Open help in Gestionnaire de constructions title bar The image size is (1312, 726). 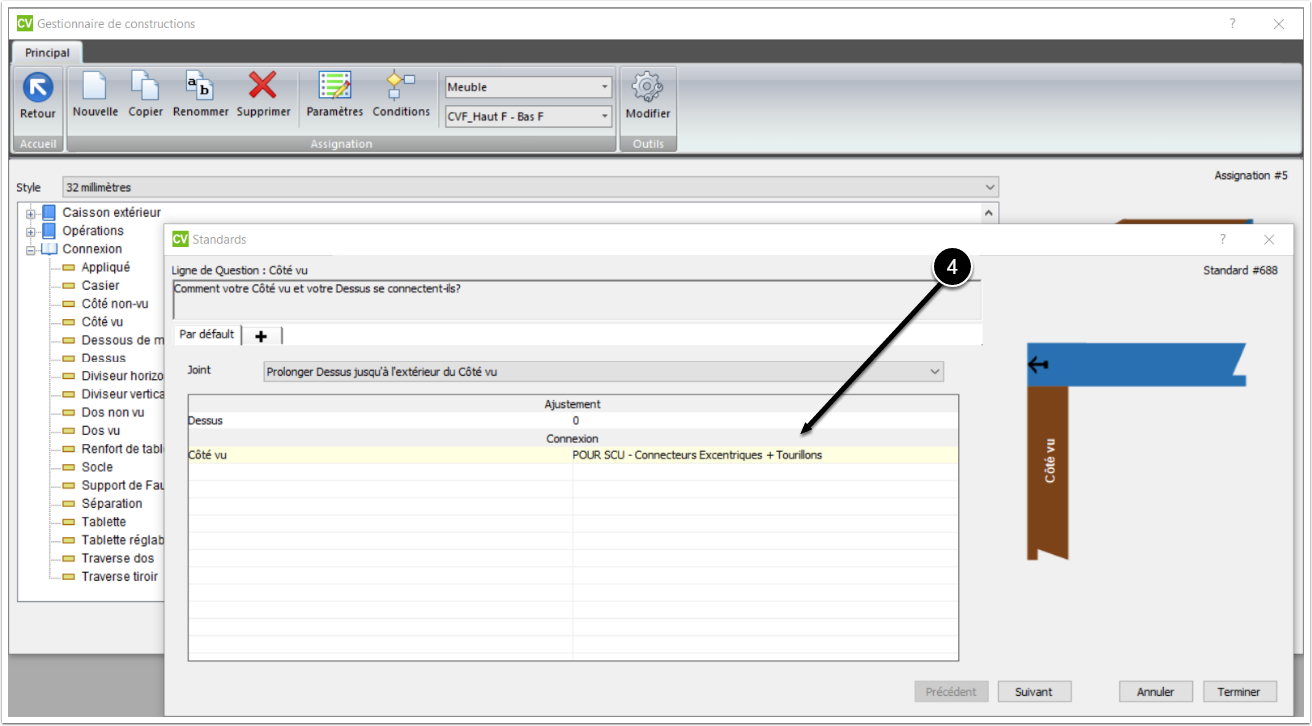[1232, 23]
